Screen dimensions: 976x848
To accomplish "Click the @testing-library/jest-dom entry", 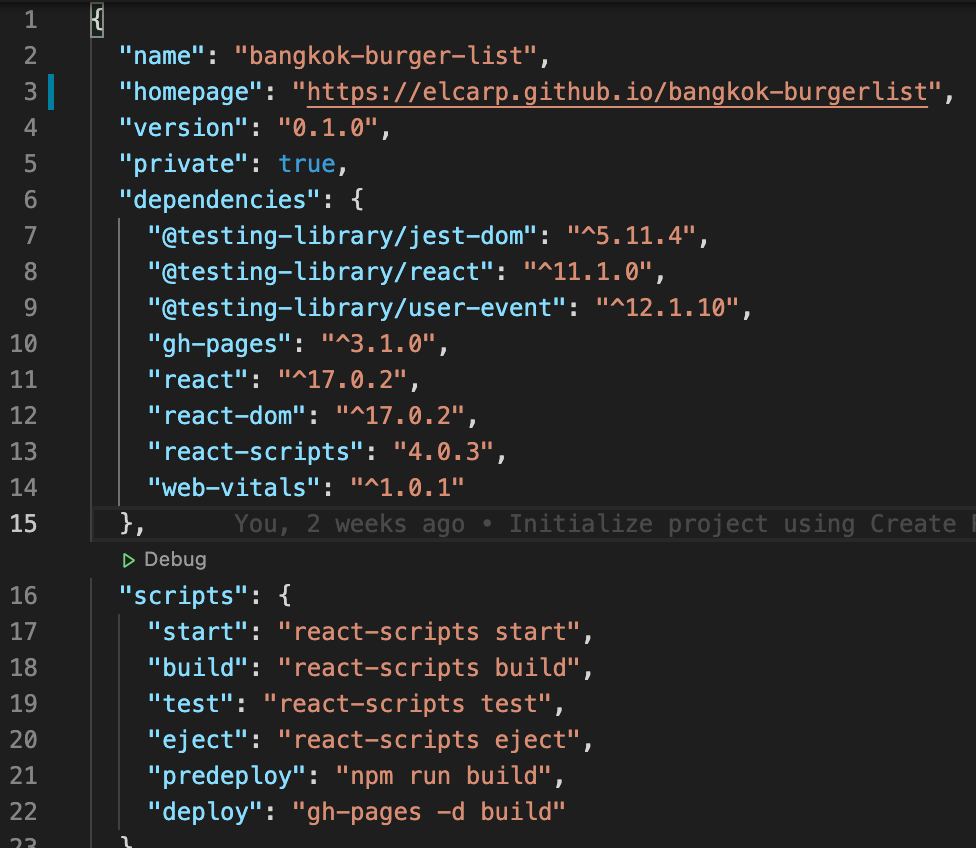I will 290,235.
